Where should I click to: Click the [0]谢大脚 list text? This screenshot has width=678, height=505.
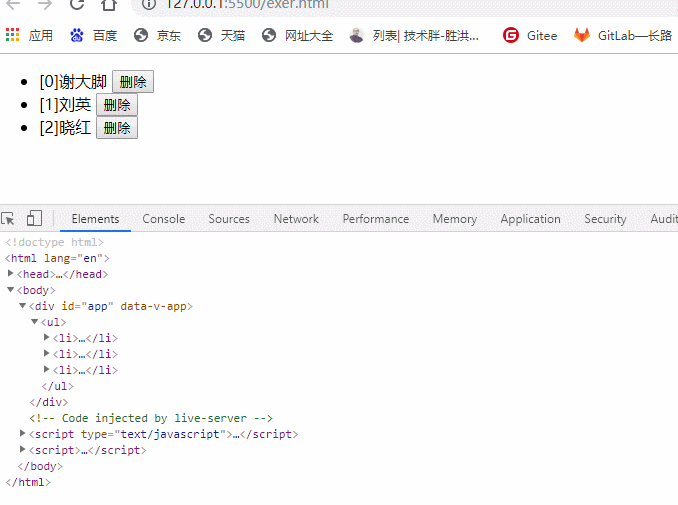(x=73, y=82)
